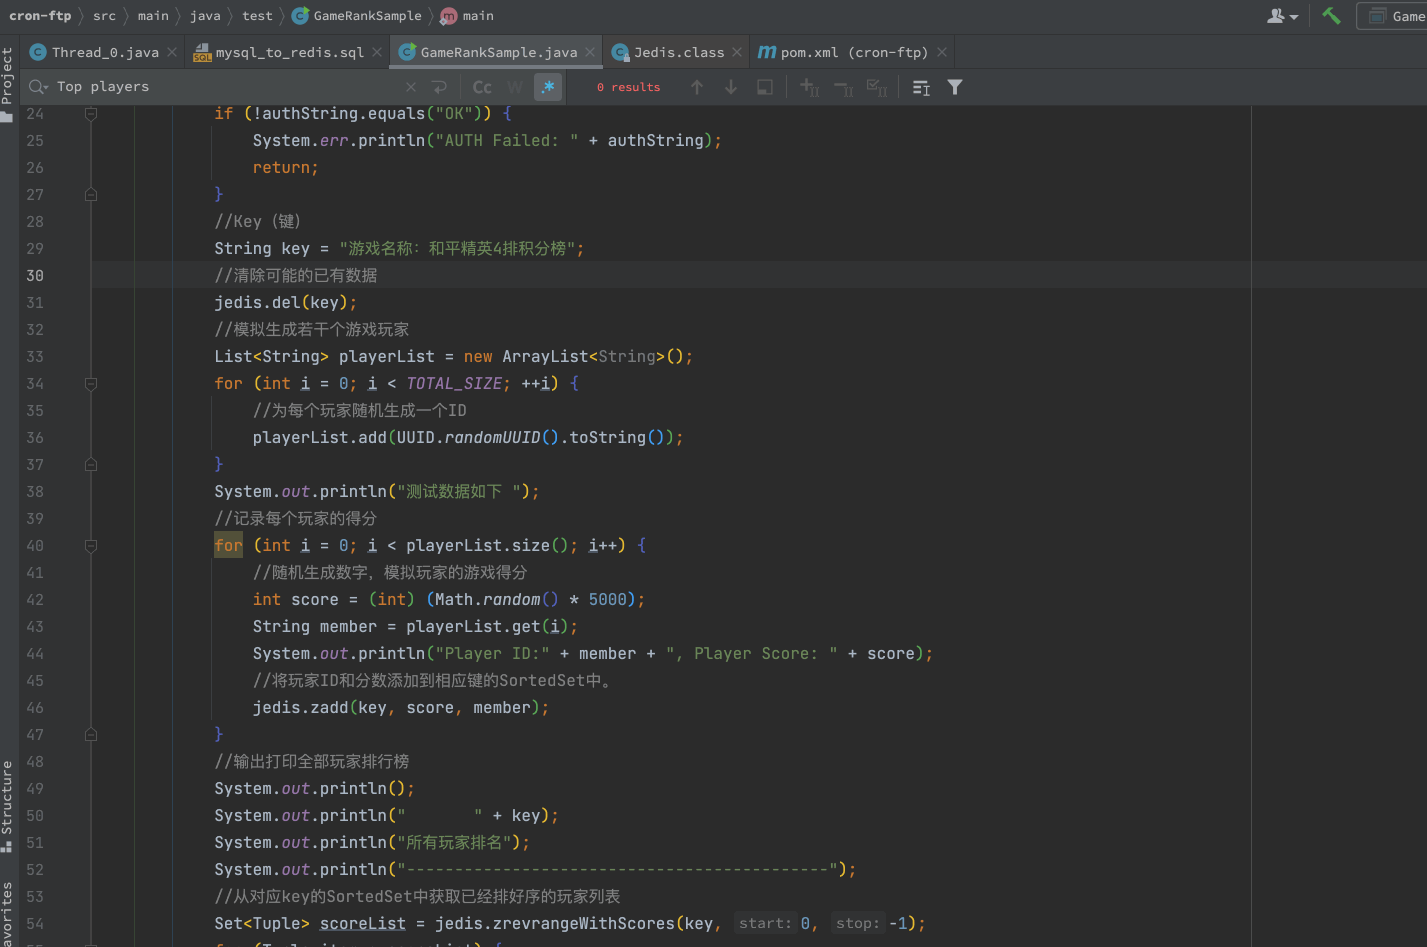The height and width of the screenshot is (947, 1427).
Task: Click add selection for next occurrence
Action: [x=809, y=88]
